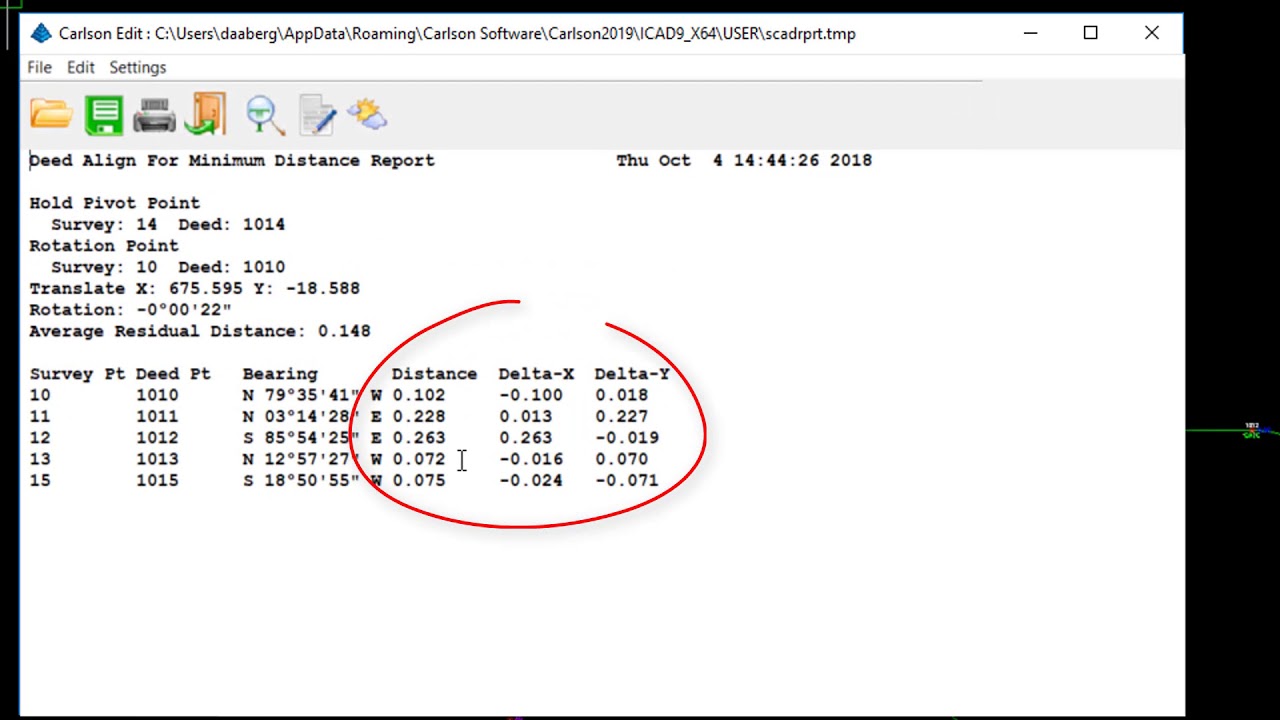Click distance value 0.228
The width and height of the screenshot is (1280, 720).
419,417
